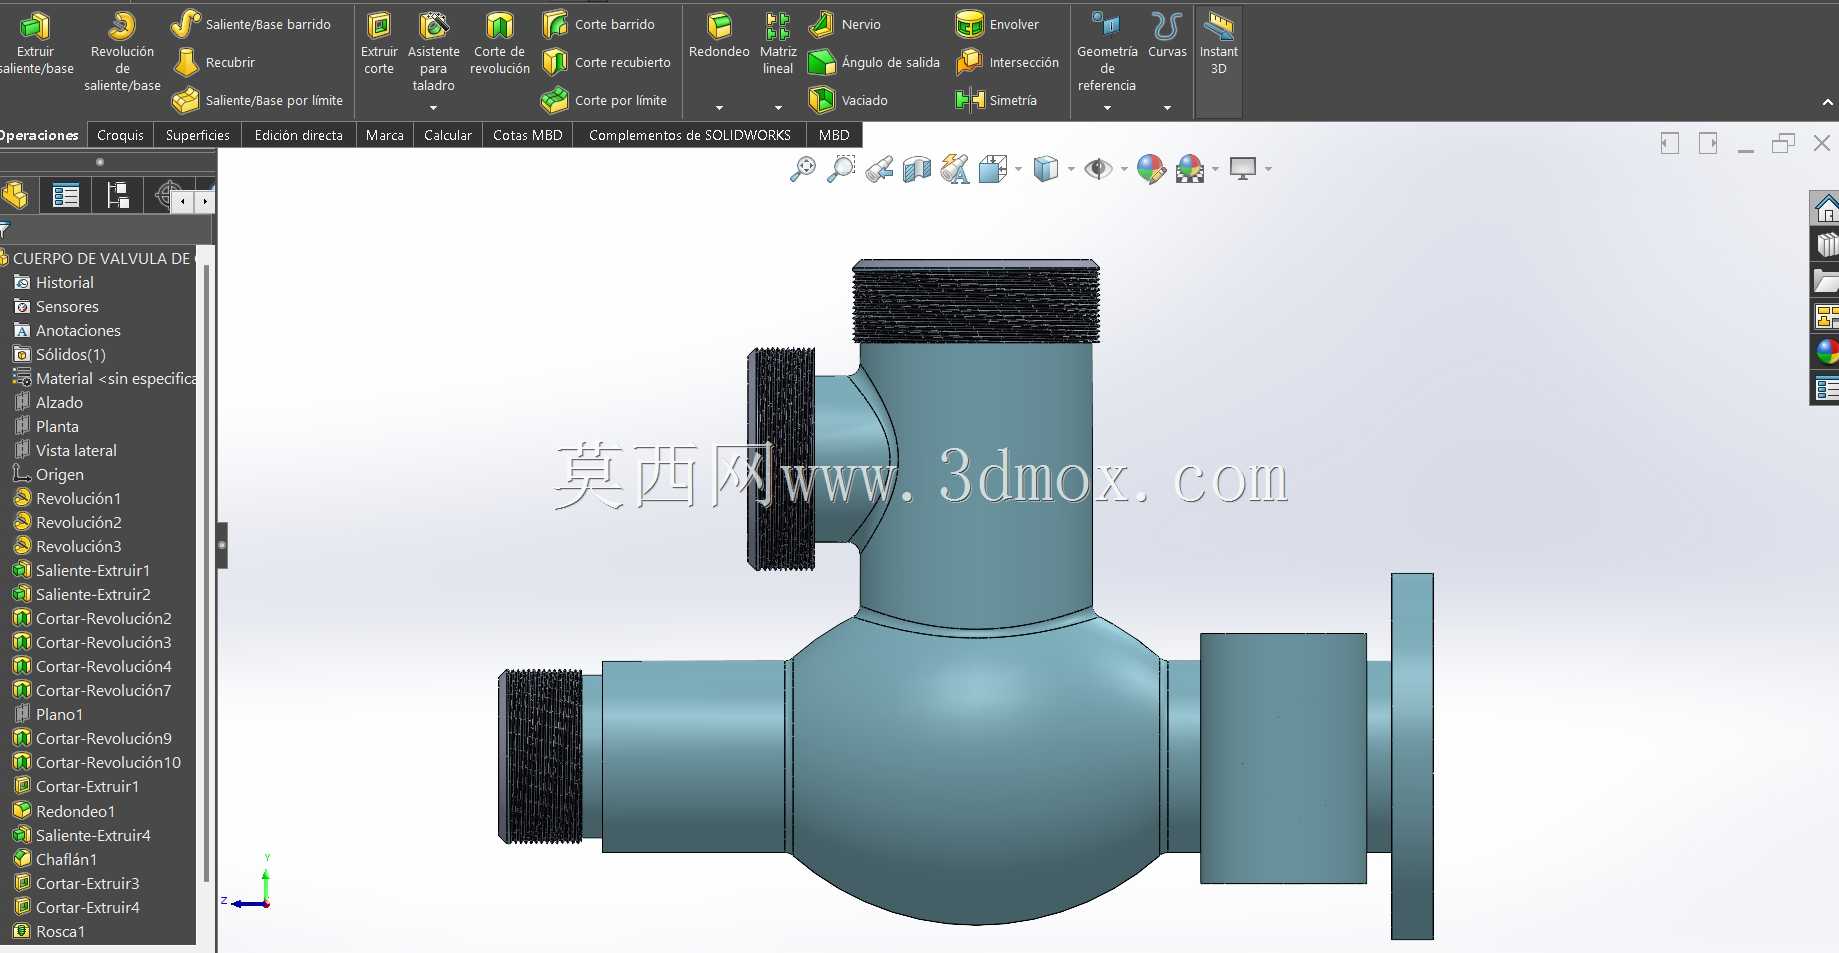The height and width of the screenshot is (953, 1839).
Task: Click Zoom to fit icon
Action: coord(802,169)
